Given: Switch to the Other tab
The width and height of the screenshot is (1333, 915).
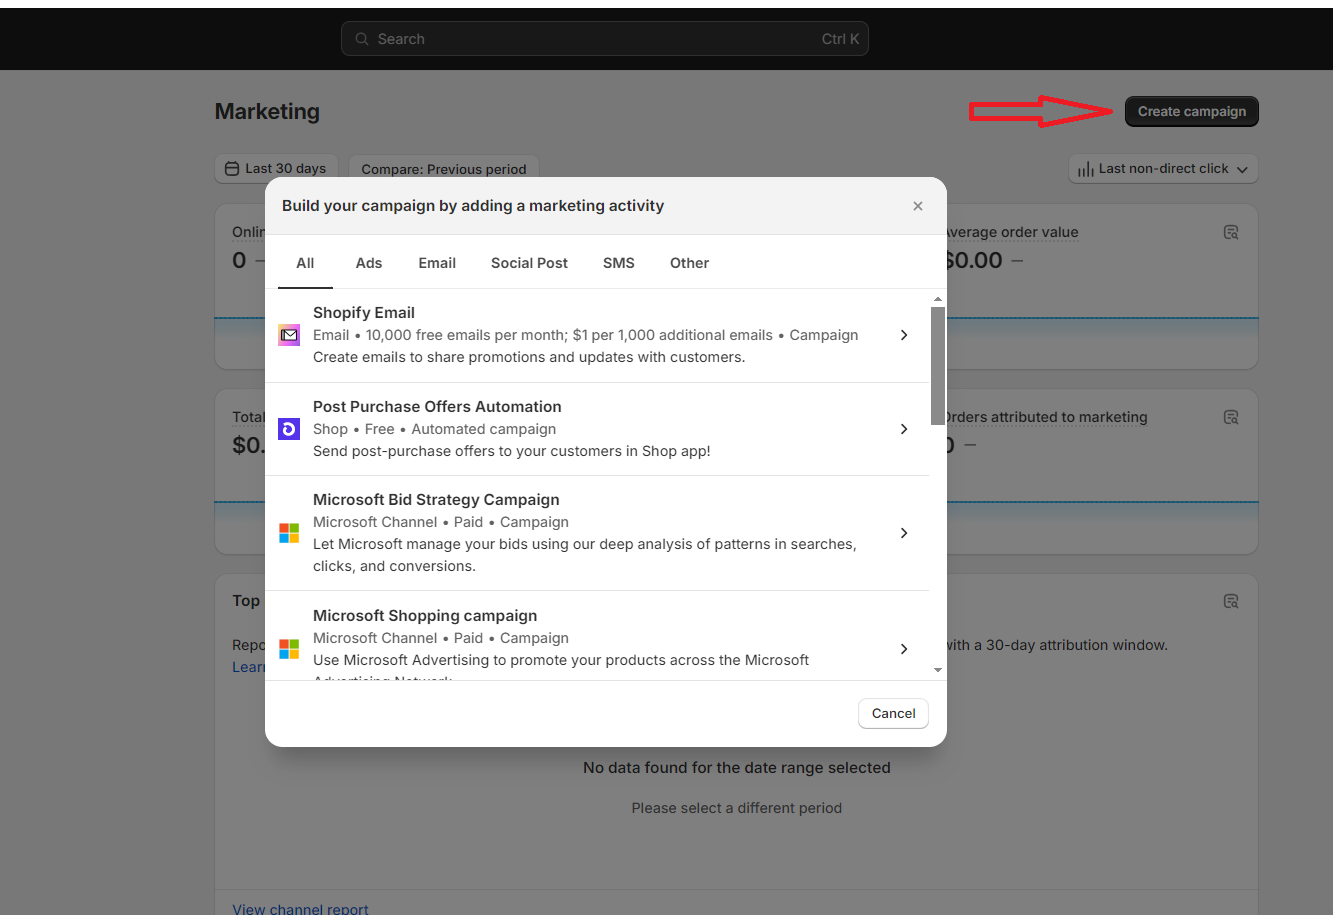Looking at the screenshot, I should click(x=690, y=263).
